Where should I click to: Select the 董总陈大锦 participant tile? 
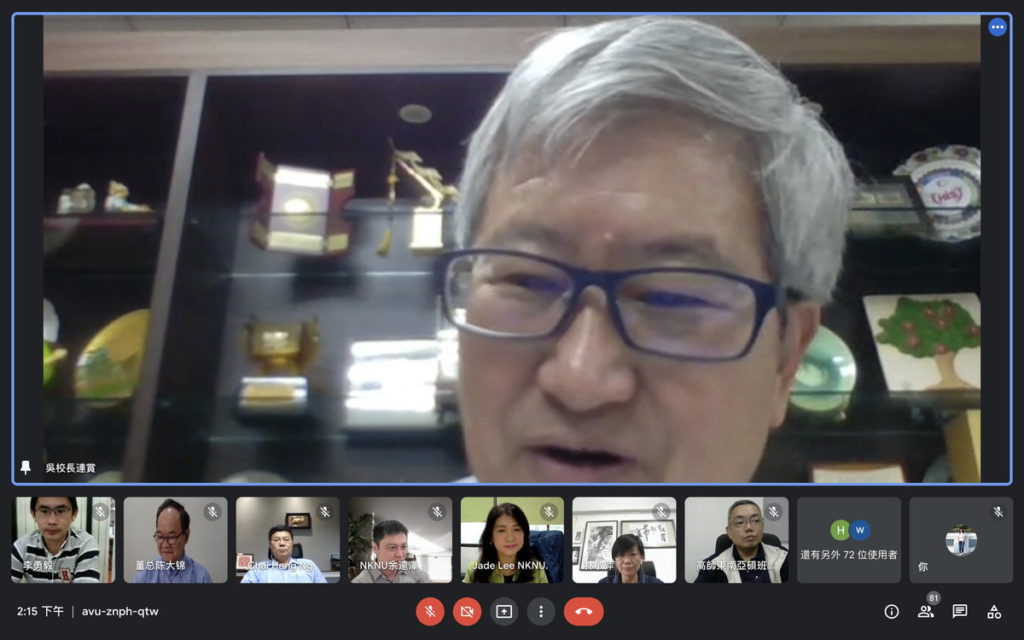tap(176, 540)
